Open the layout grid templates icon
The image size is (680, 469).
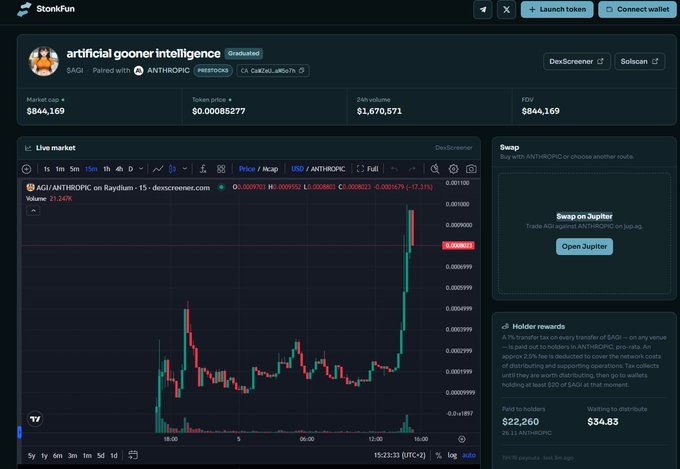[221, 169]
